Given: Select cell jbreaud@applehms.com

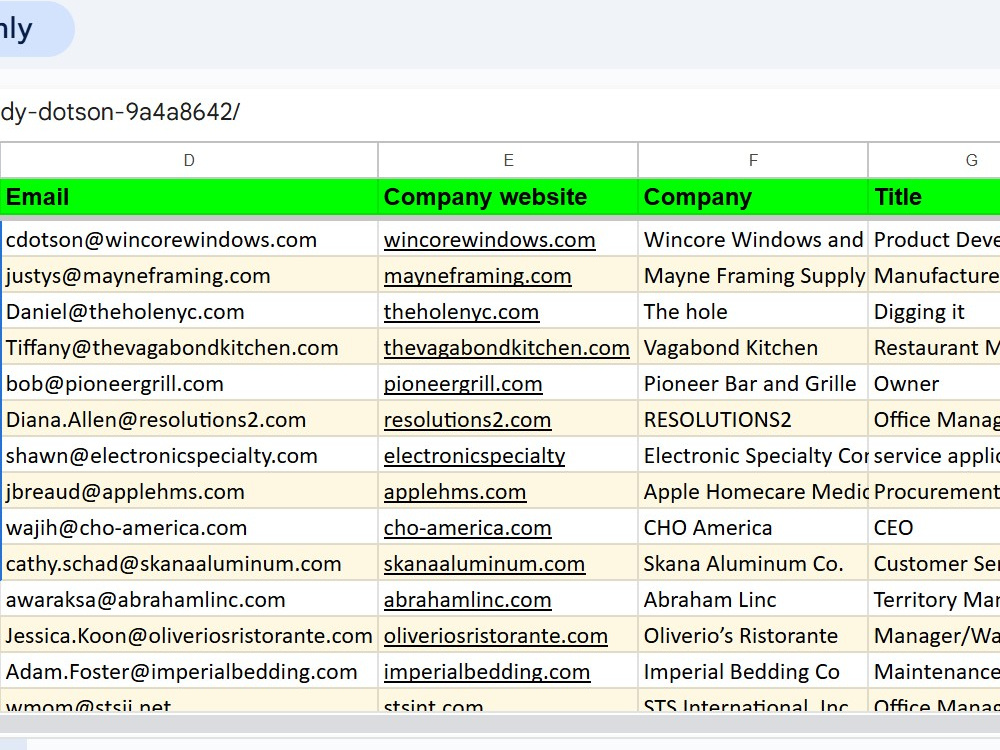Looking at the screenshot, I should point(189,492).
